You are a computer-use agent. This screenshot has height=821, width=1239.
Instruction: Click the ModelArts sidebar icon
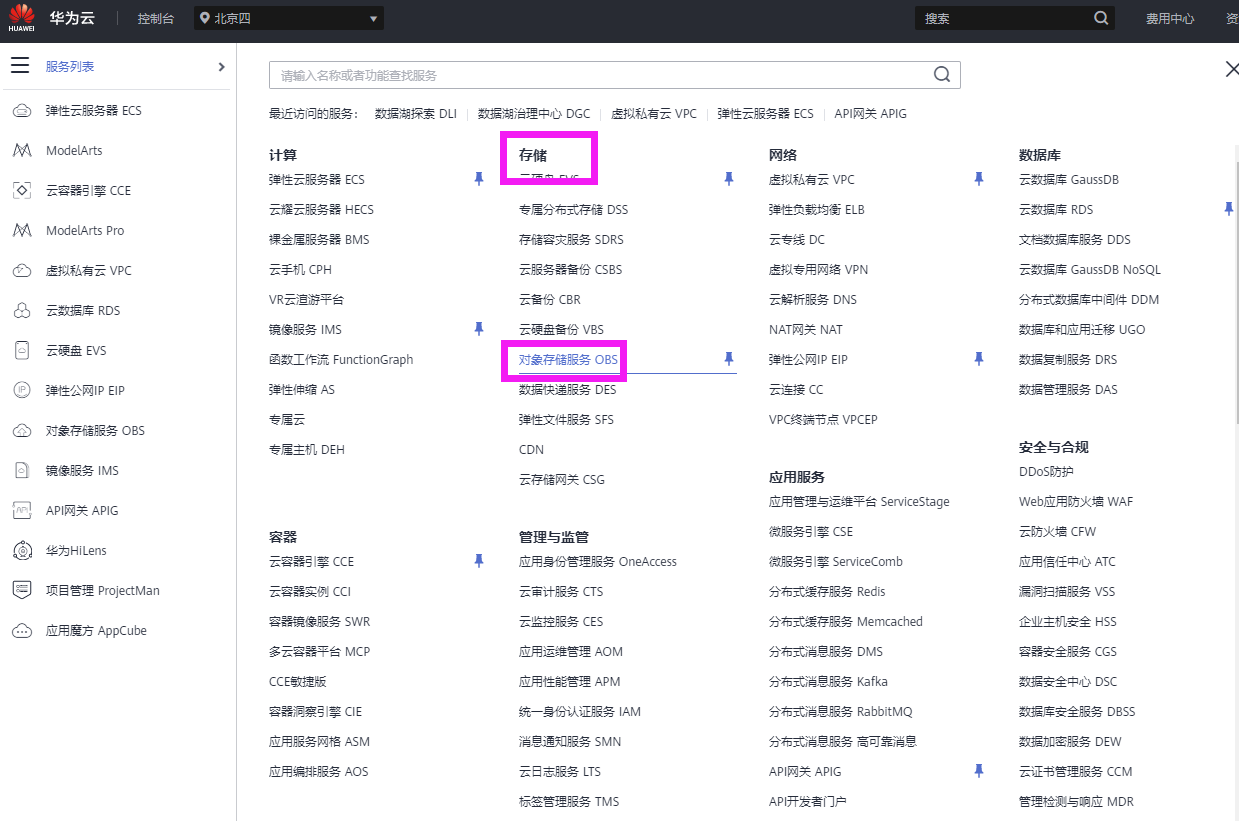pyautogui.click(x=22, y=150)
